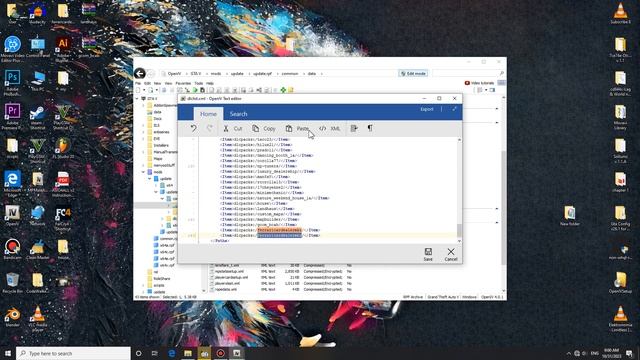Click the OpenIV search field
This screenshot has width=640, height=360.
coord(468,73)
